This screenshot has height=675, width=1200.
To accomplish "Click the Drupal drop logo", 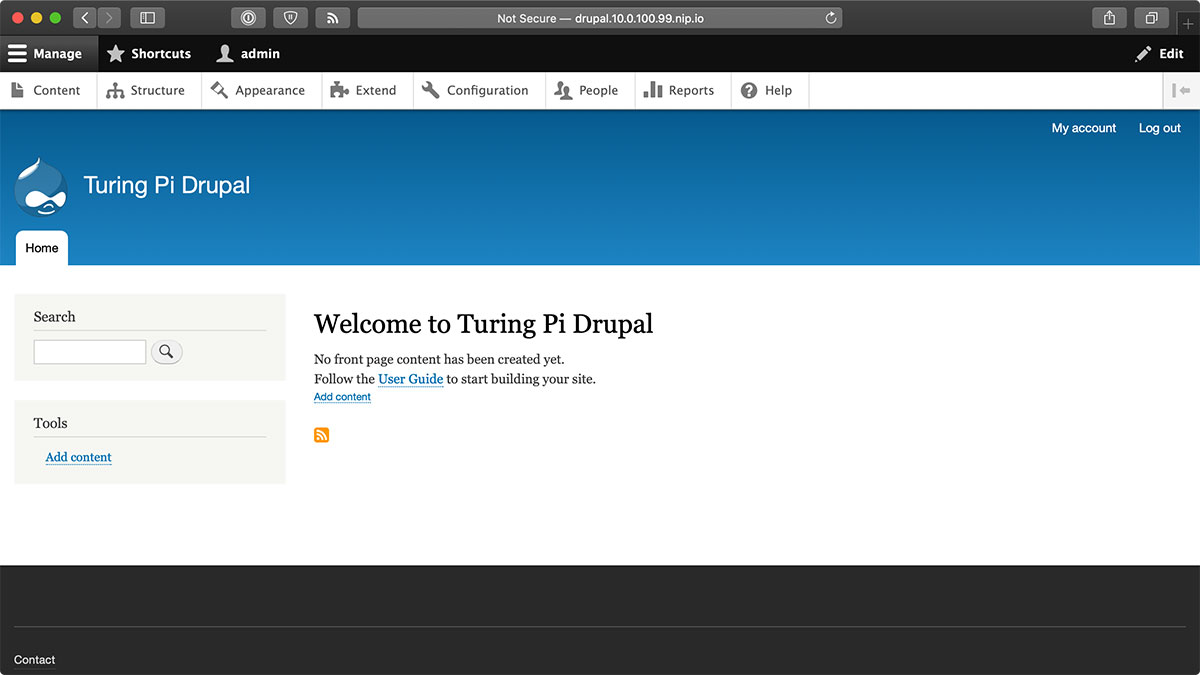I will (41, 186).
